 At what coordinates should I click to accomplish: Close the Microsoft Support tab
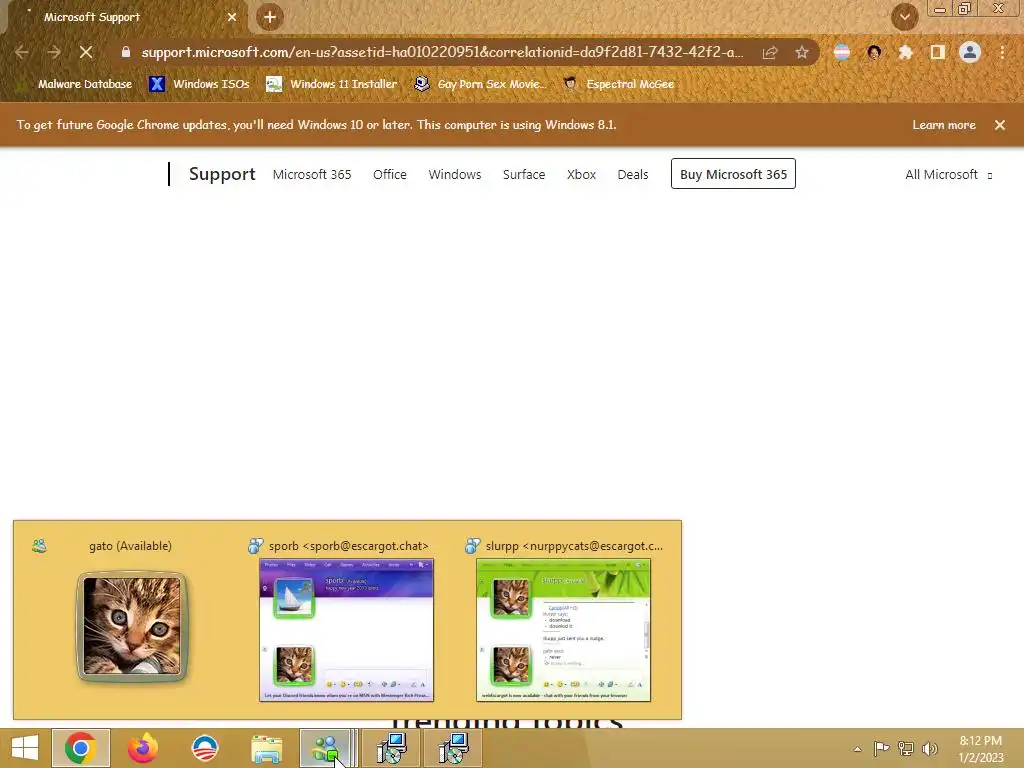[x=232, y=18]
